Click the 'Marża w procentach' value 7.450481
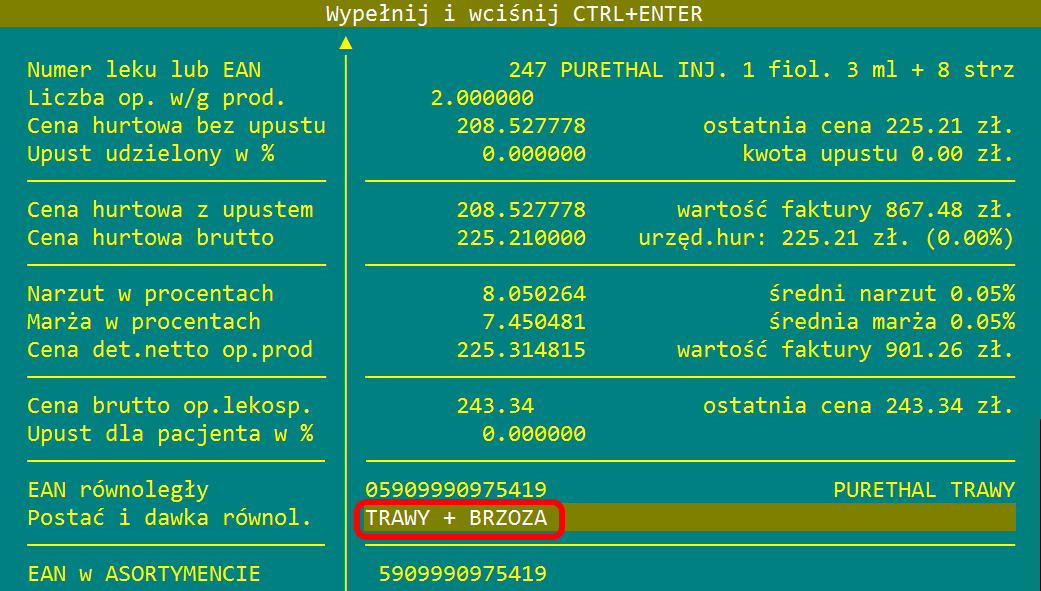Viewport: 1041px width, 591px height. click(534, 322)
